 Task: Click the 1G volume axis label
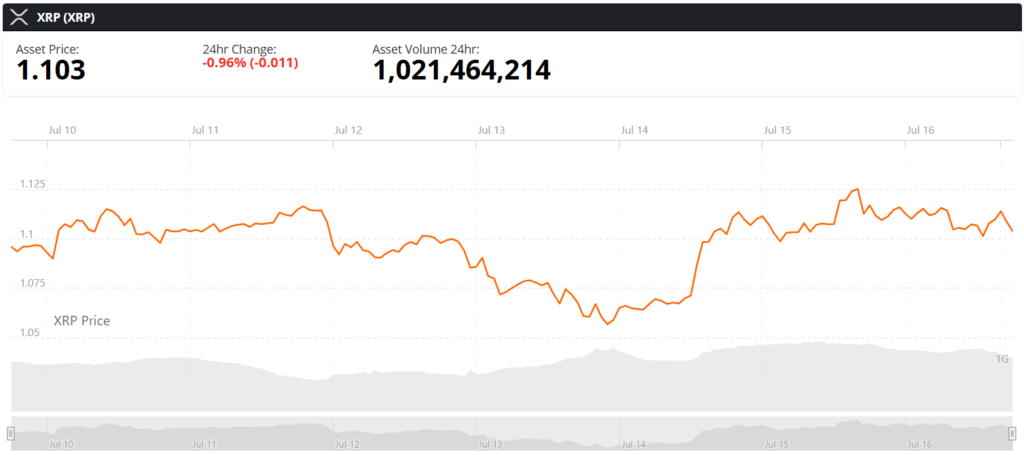click(1002, 359)
